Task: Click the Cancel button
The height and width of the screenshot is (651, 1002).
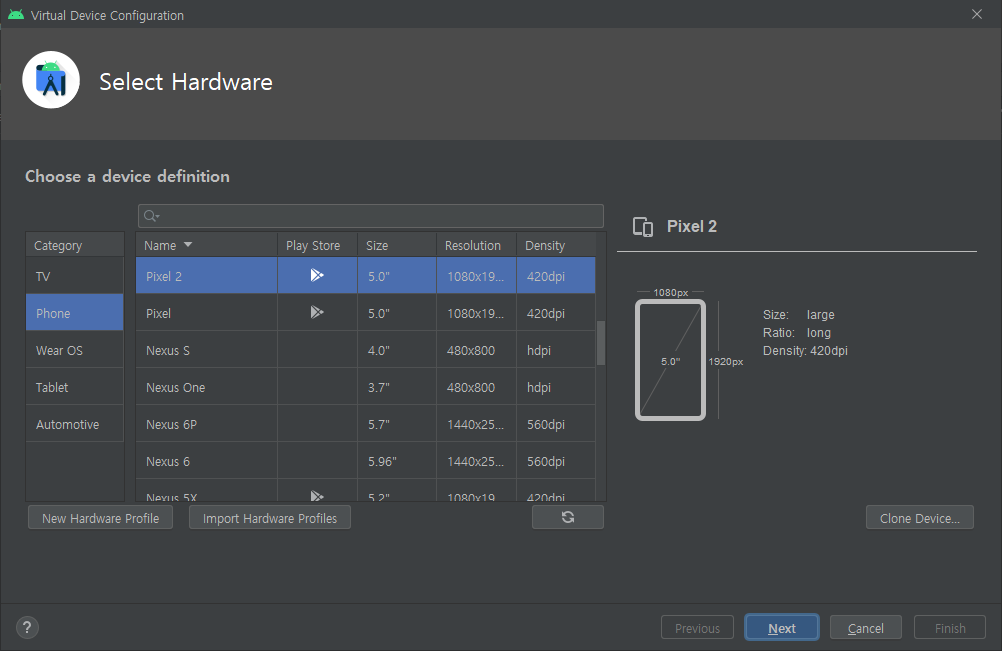Action: click(865, 628)
